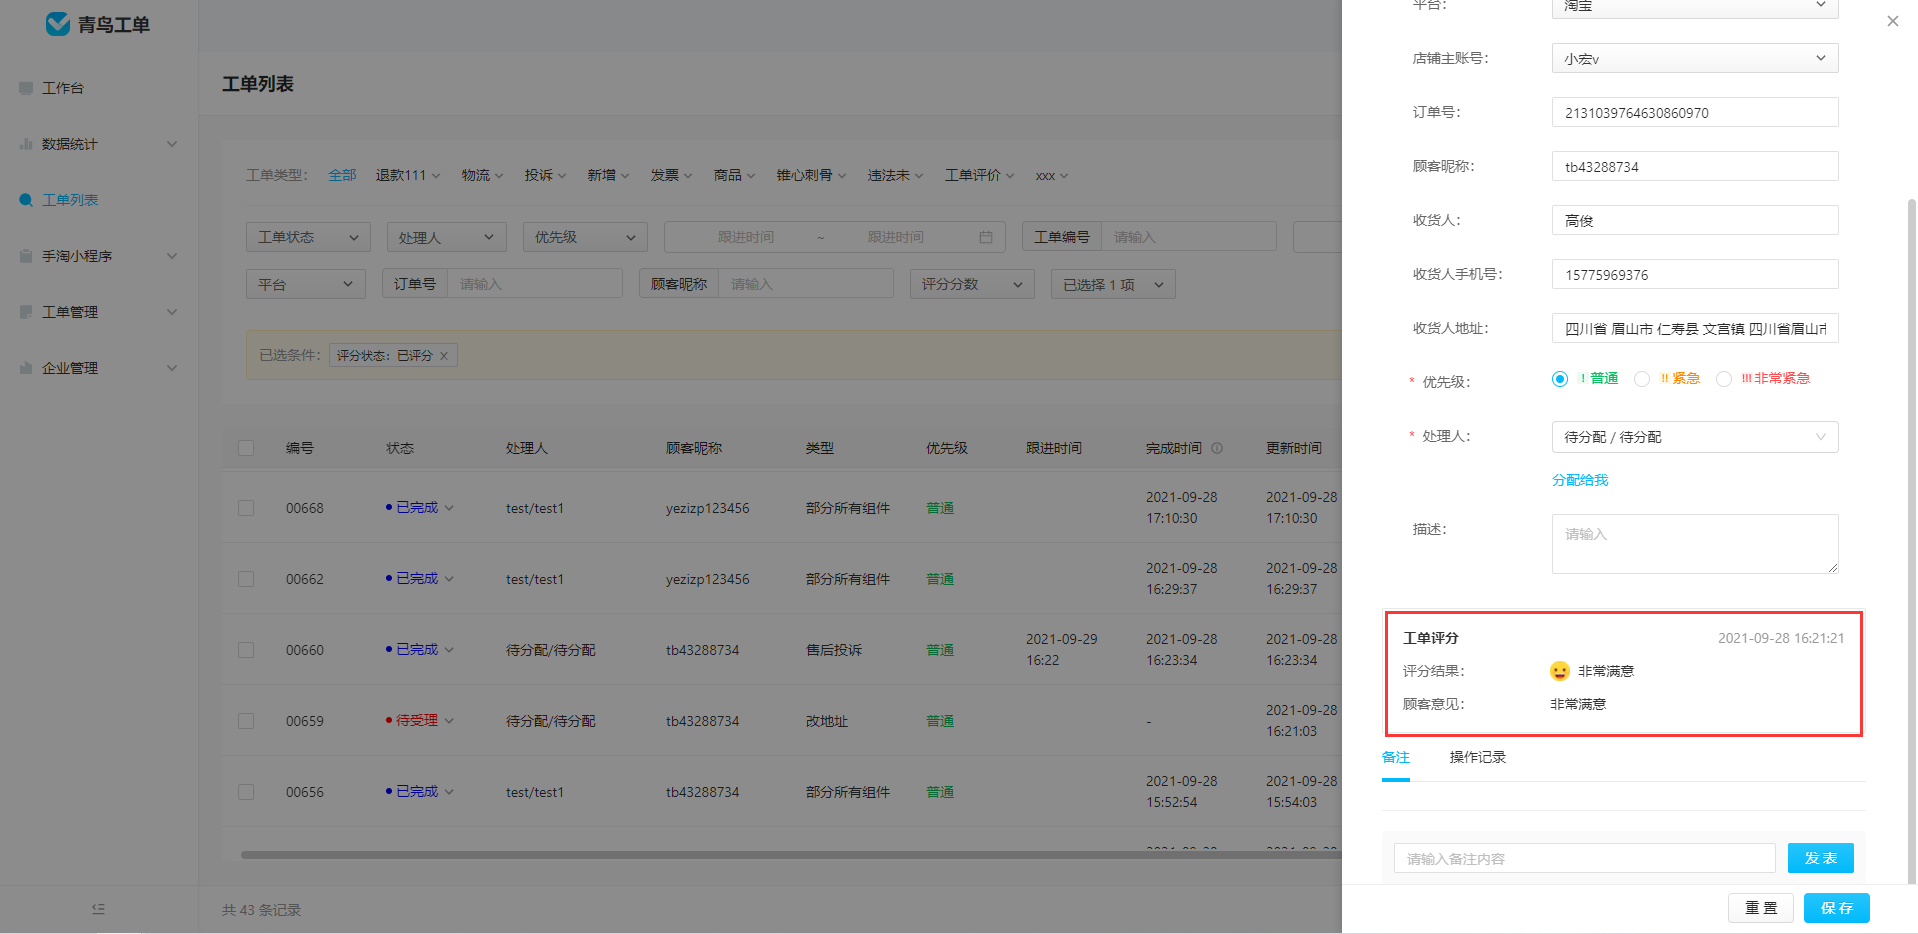Screen dimensions: 1918x934
Task: Open the 处理人 待分配 / 待分配 selector
Action: point(1695,437)
